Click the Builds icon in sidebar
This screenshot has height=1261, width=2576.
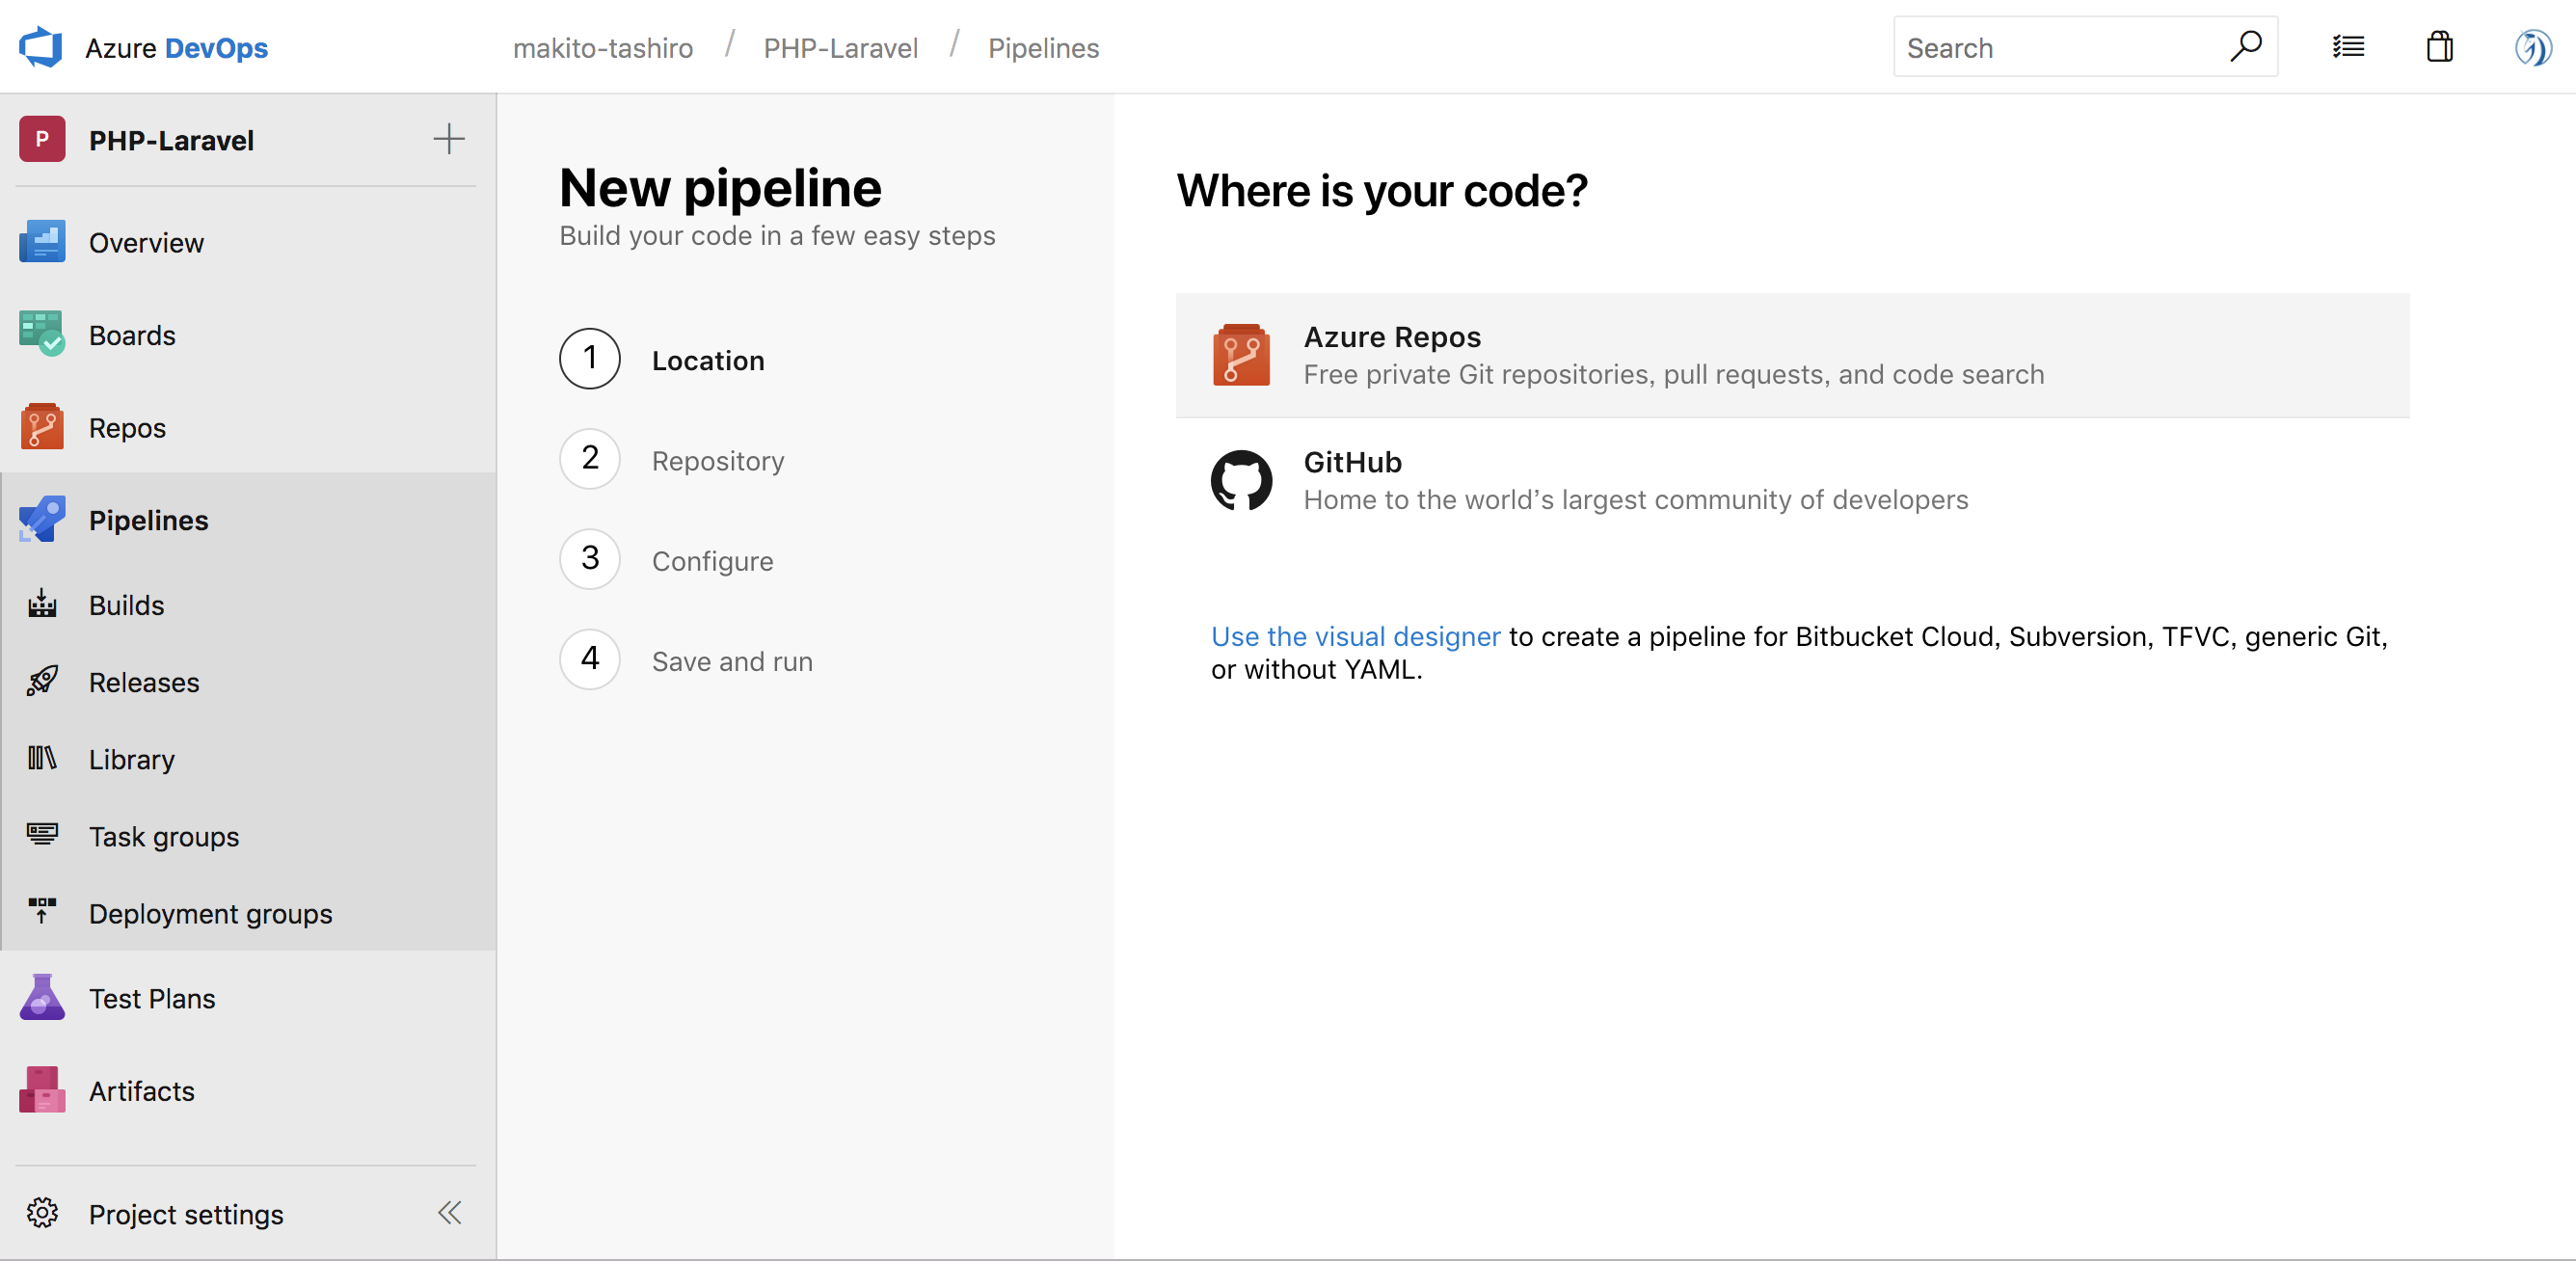pos(42,603)
